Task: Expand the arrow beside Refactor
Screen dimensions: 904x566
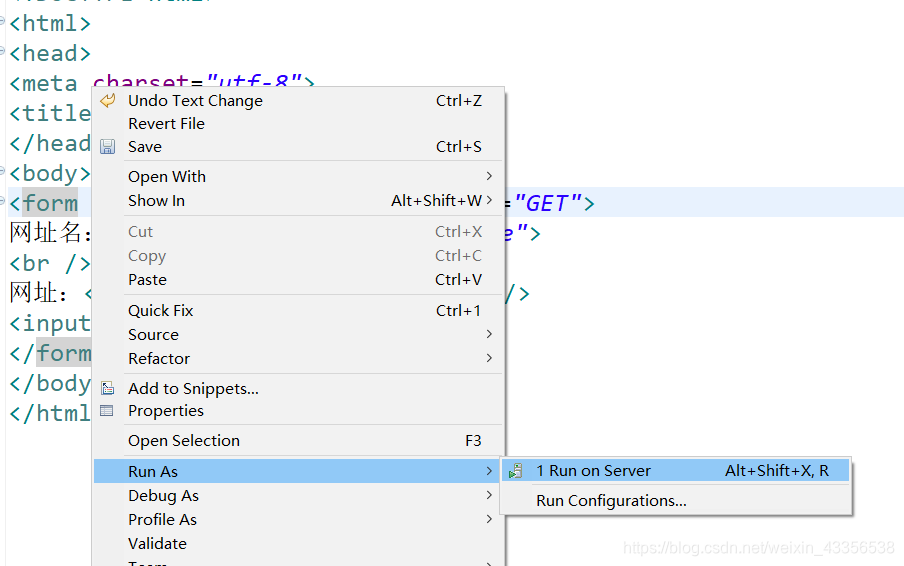Action: 489,358
